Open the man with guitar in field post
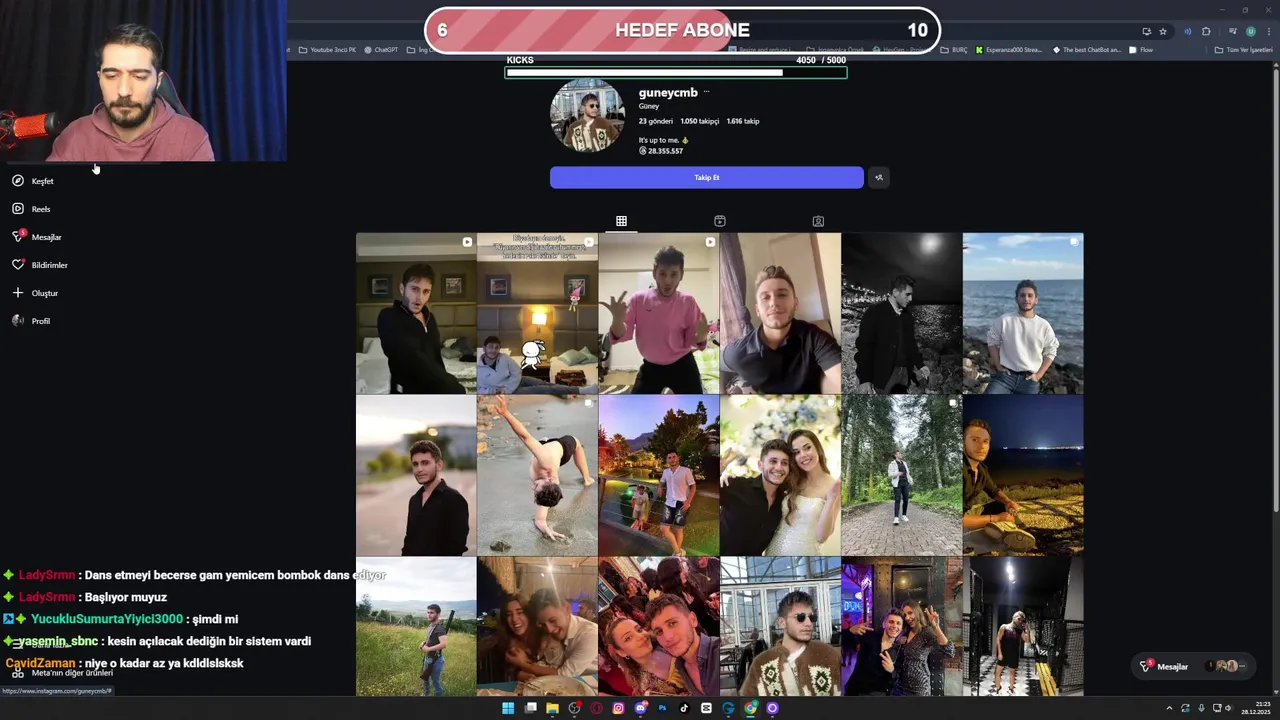1280x720 pixels. pyautogui.click(x=416, y=626)
